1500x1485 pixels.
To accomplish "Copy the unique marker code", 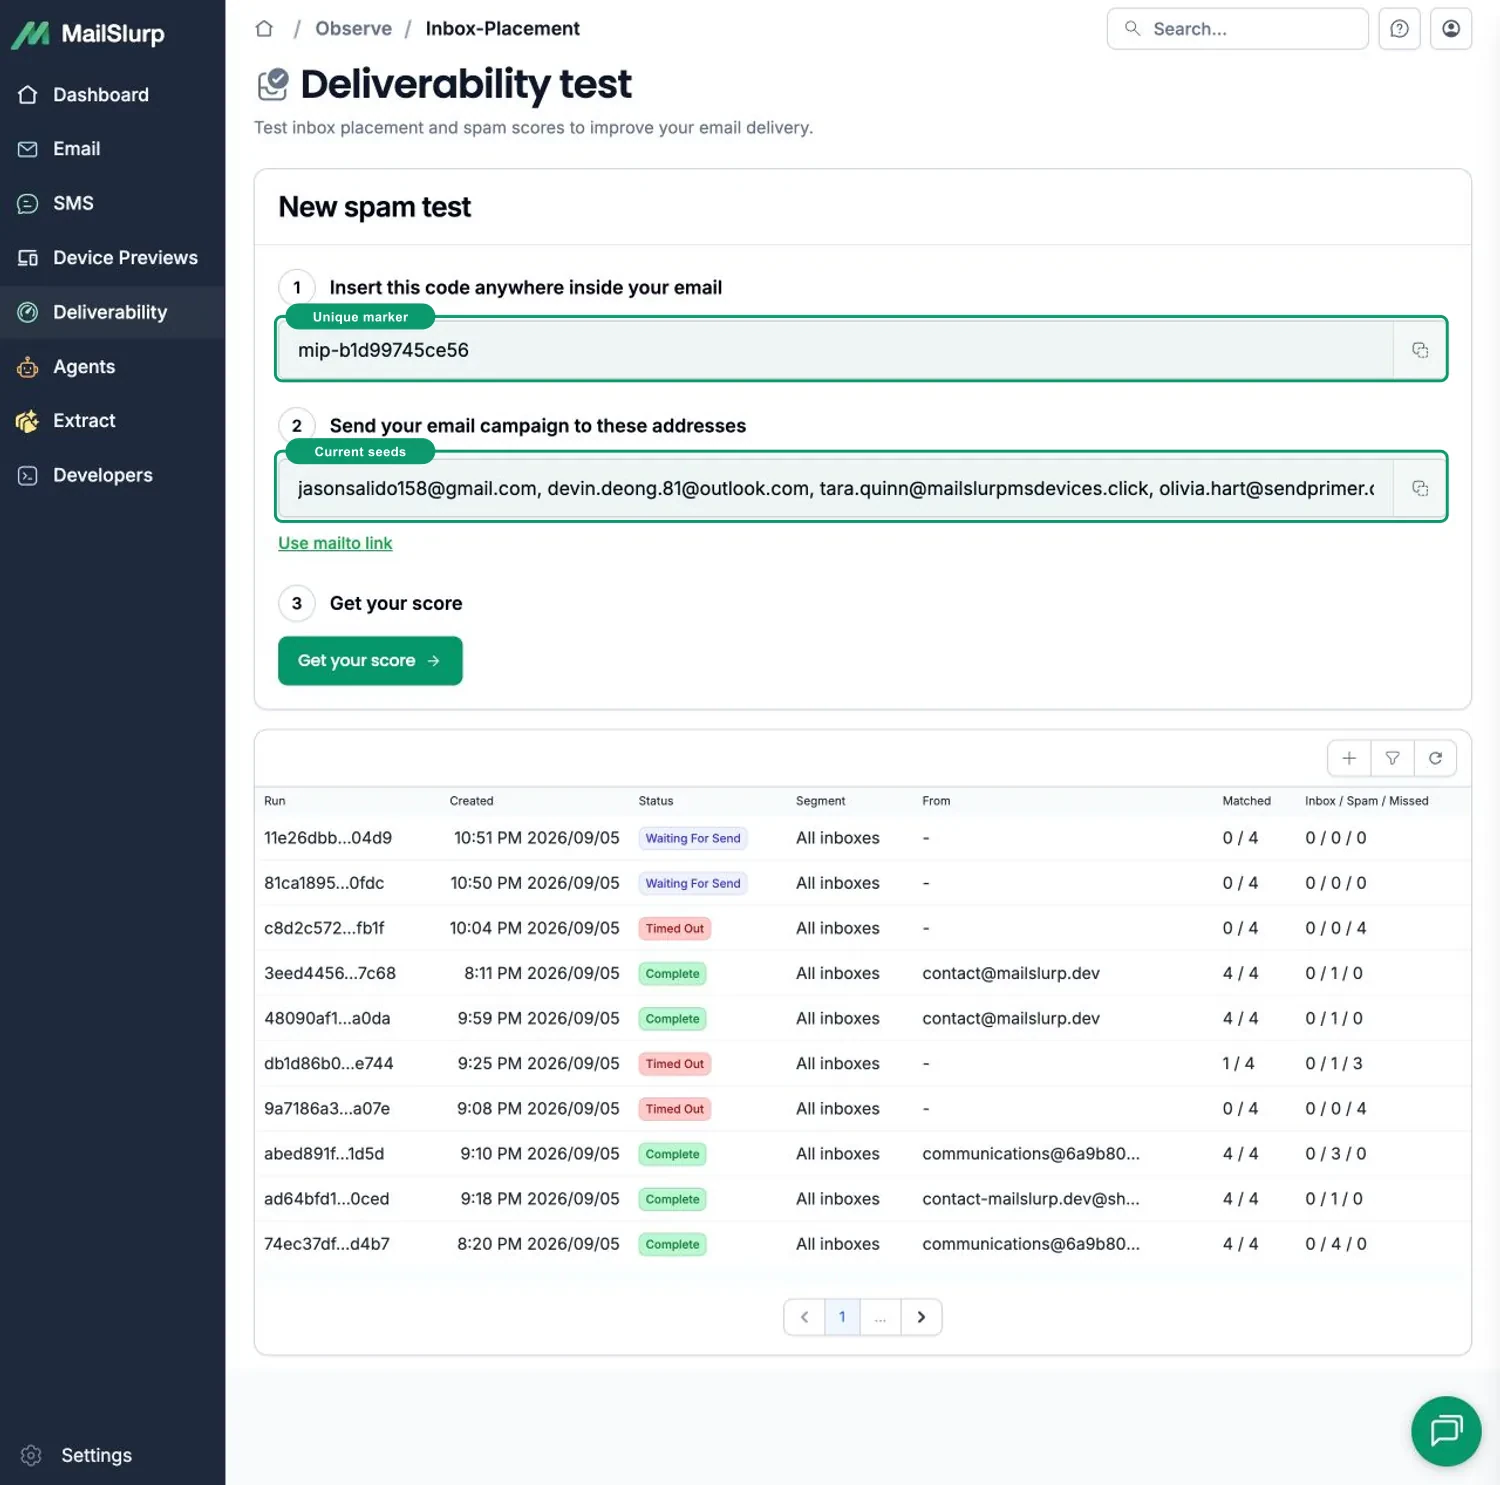I will (x=1419, y=350).
